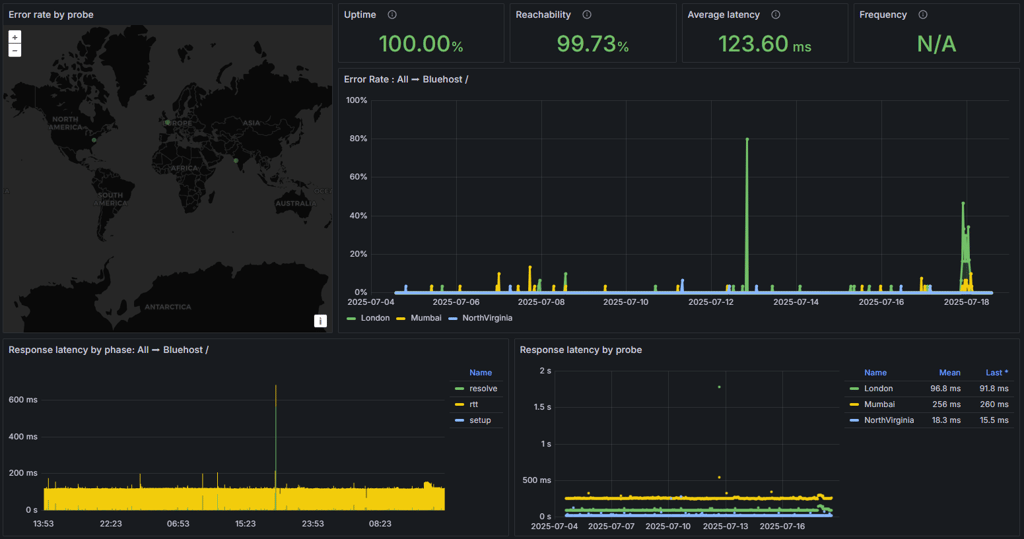Screen dimensions: 1024x539
Task: Click the 256 ms Mumbai mean value
Action: pyautogui.click(x=947, y=404)
